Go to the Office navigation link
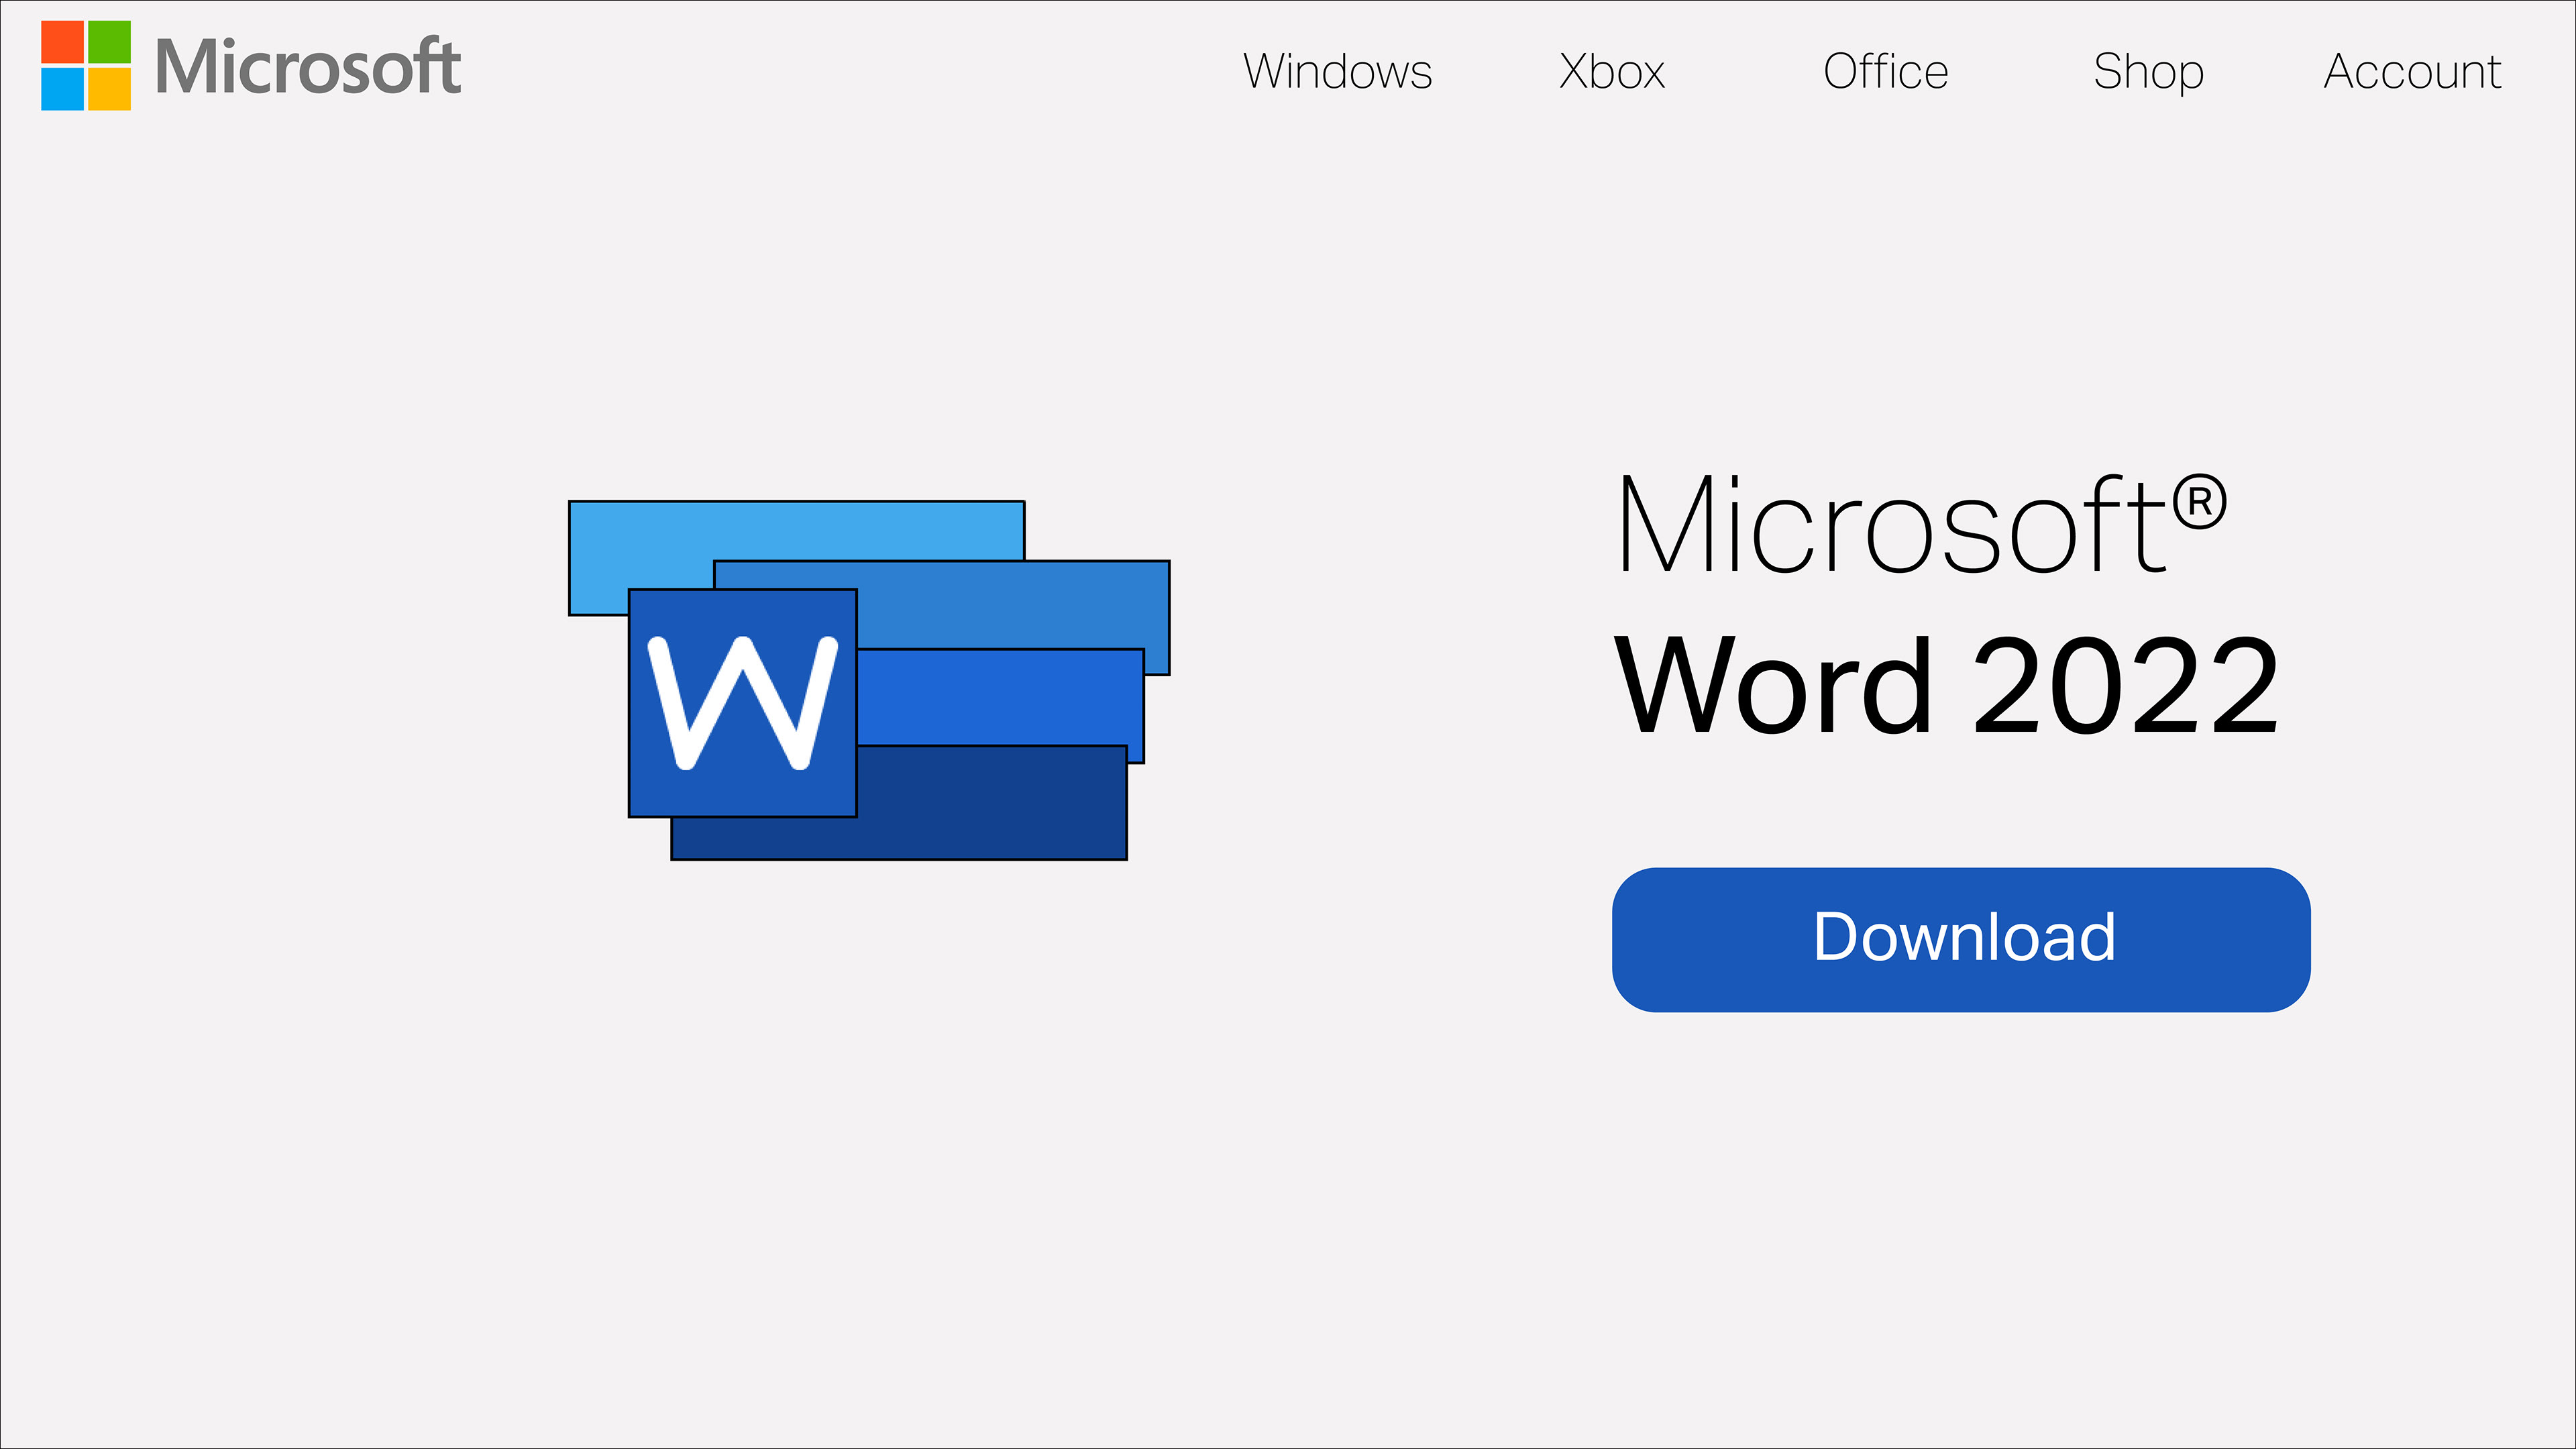 (1886, 72)
